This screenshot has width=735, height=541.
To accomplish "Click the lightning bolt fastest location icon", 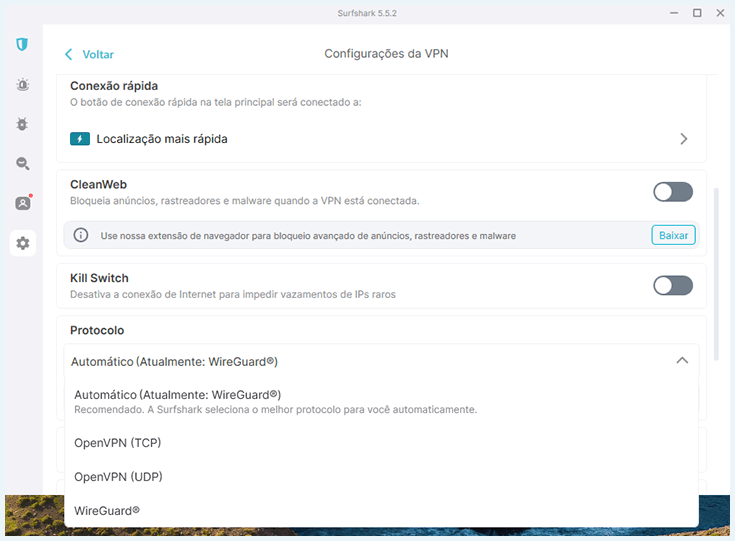I will [x=80, y=139].
